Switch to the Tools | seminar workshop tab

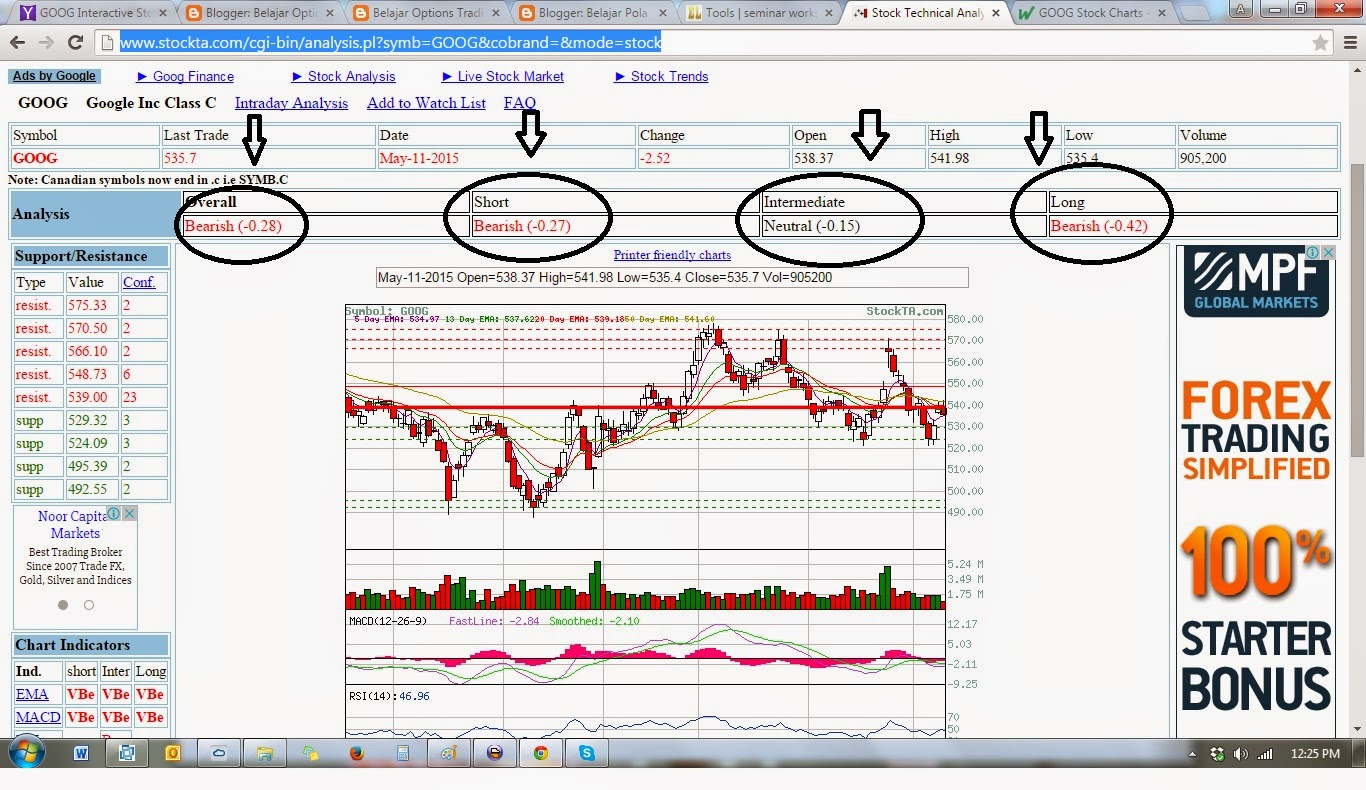click(757, 13)
